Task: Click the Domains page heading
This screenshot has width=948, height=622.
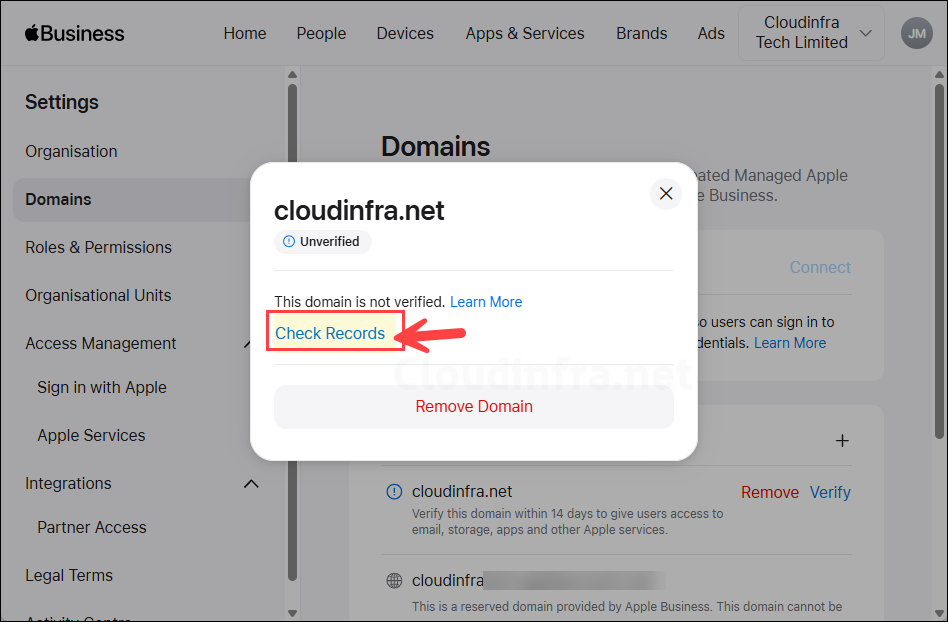Action: pyautogui.click(x=435, y=146)
